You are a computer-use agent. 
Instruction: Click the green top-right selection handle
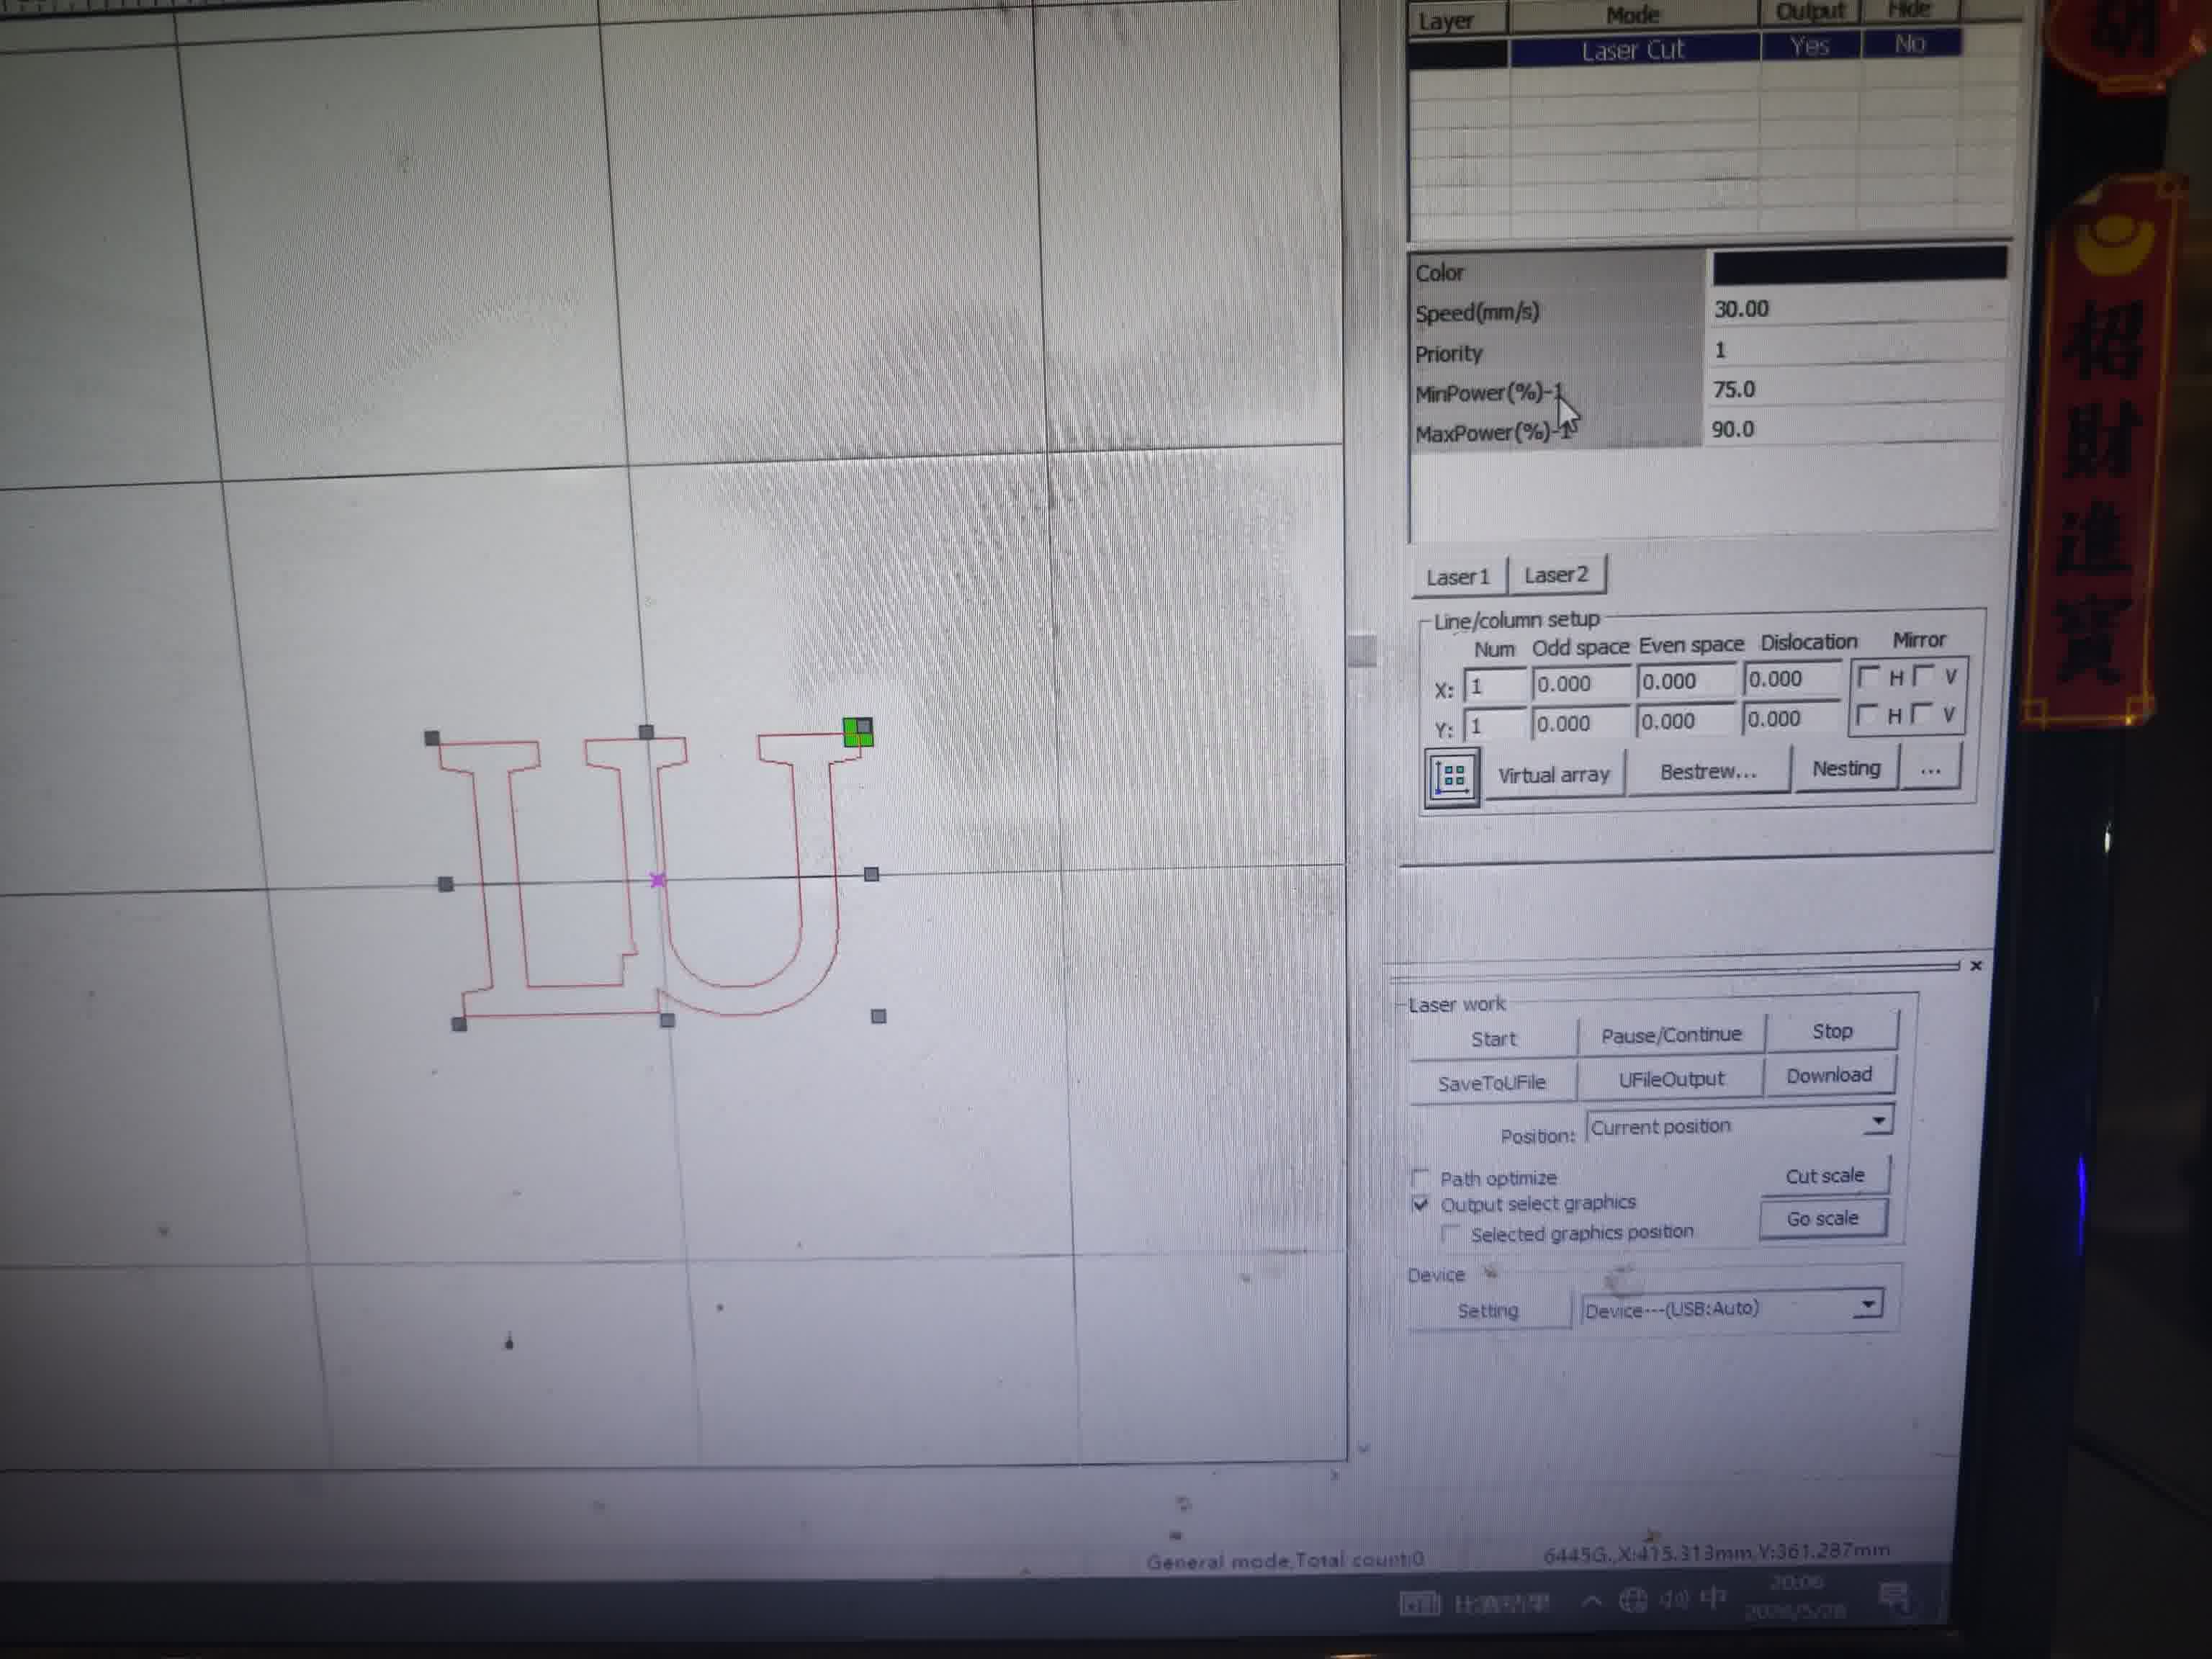tap(858, 732)
